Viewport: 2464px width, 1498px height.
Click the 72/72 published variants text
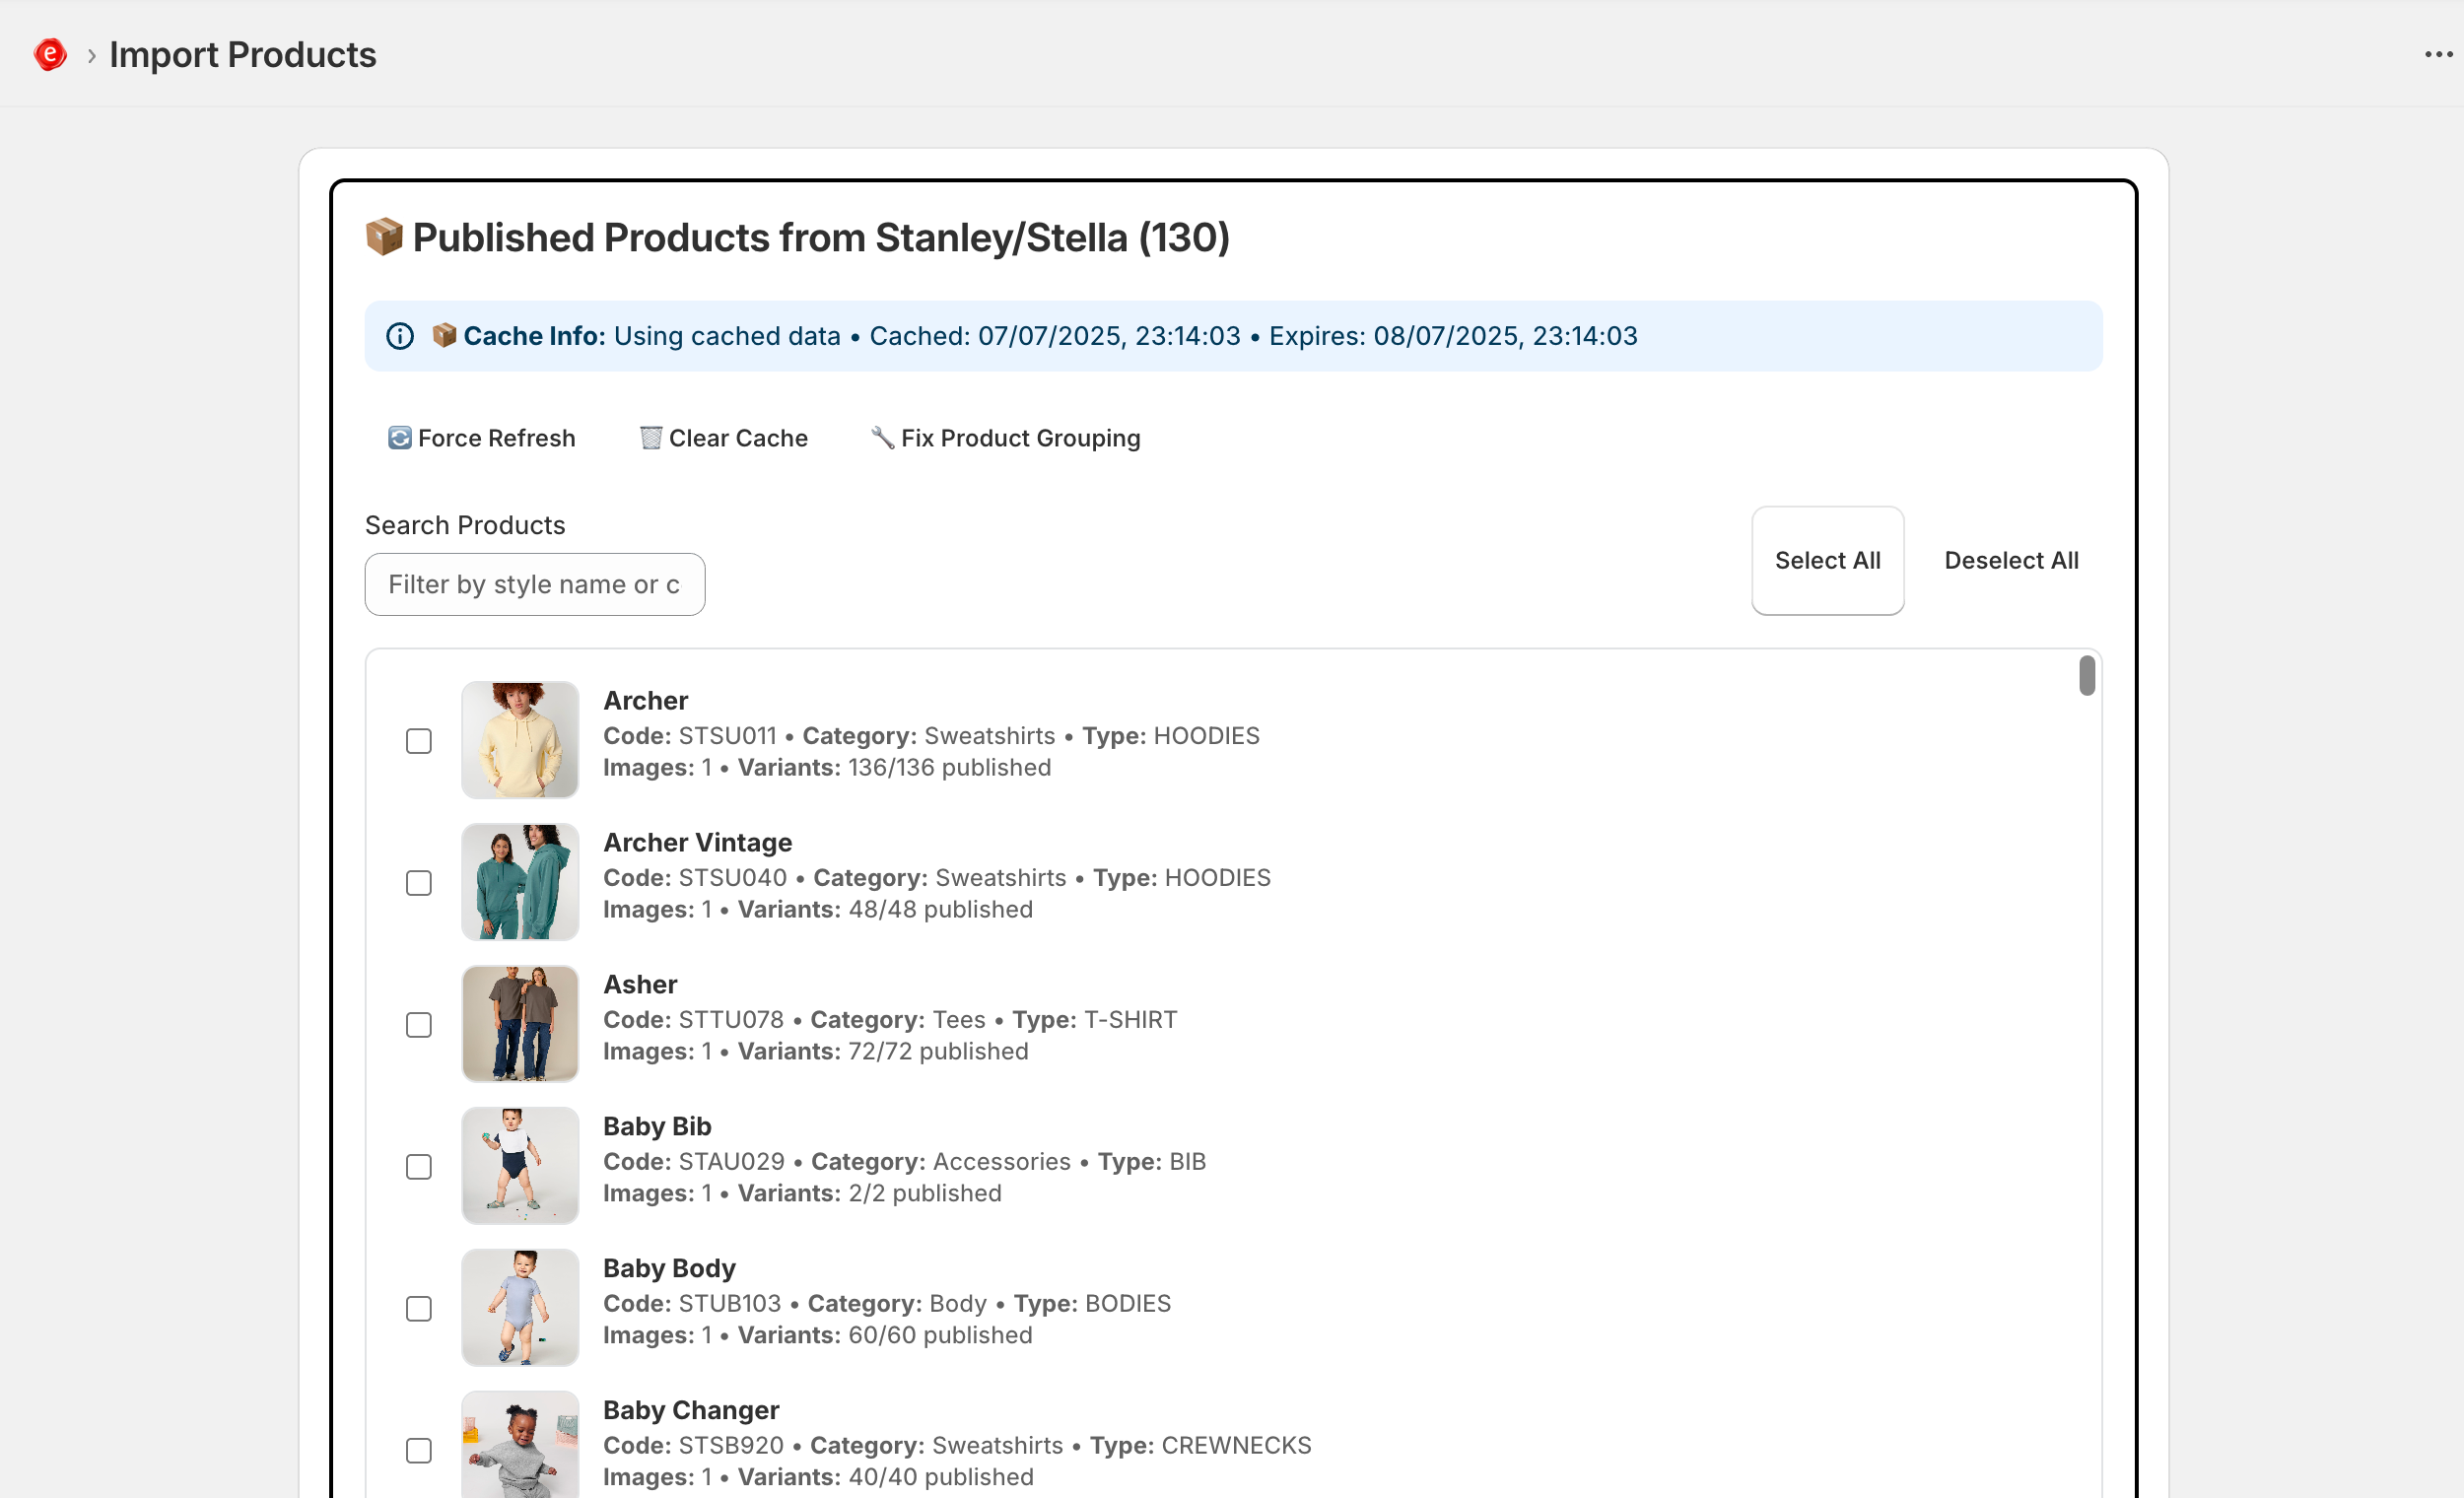938,1052
